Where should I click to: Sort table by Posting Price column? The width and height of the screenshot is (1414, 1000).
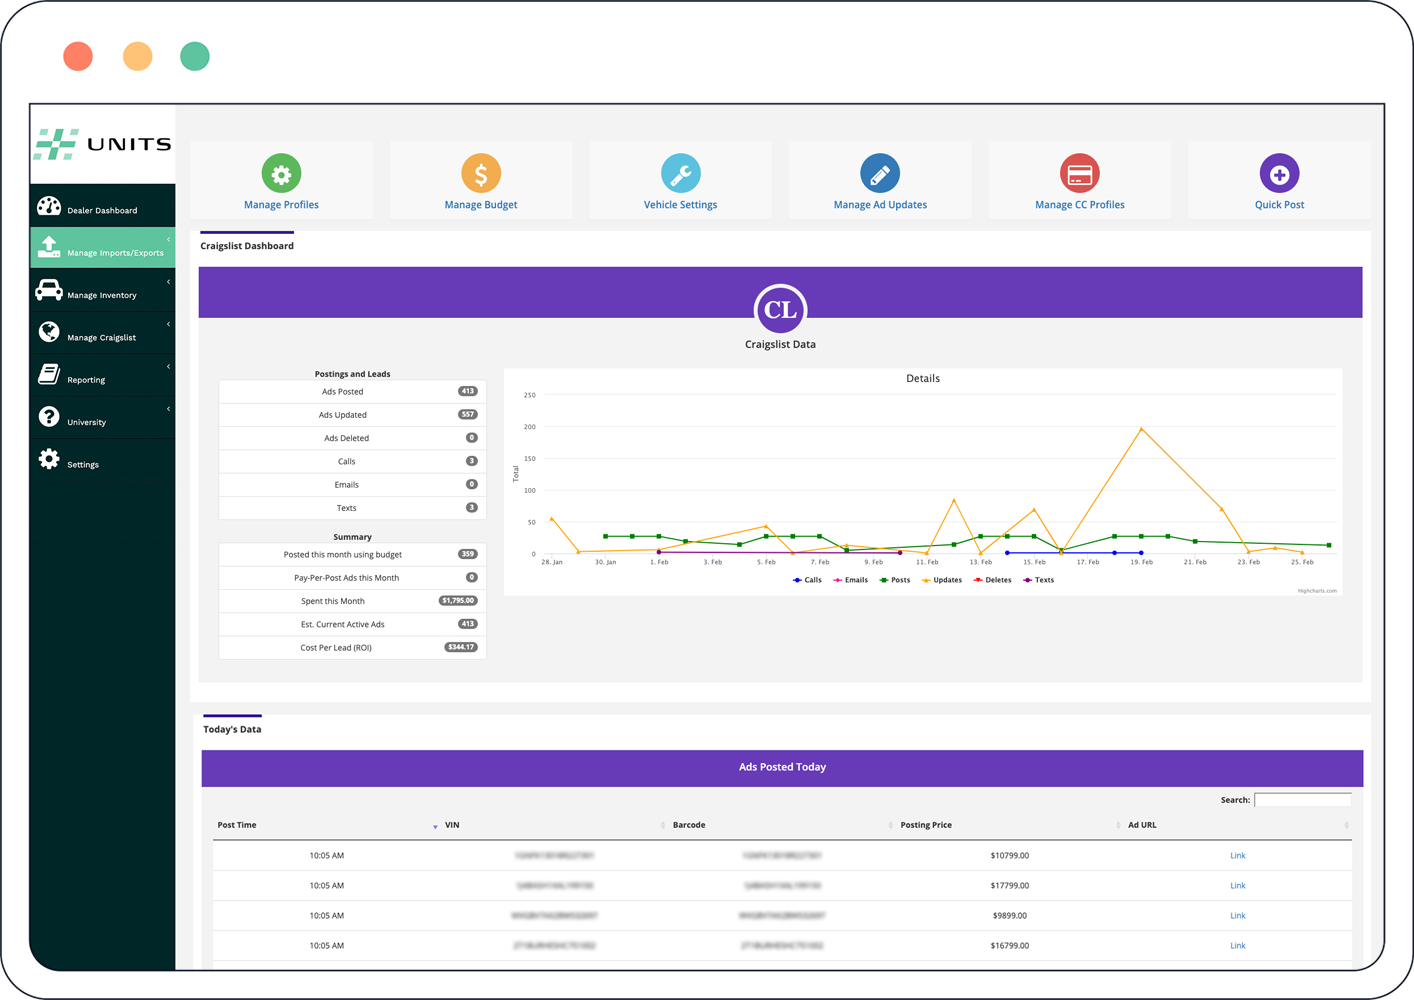click(1010, 825)
